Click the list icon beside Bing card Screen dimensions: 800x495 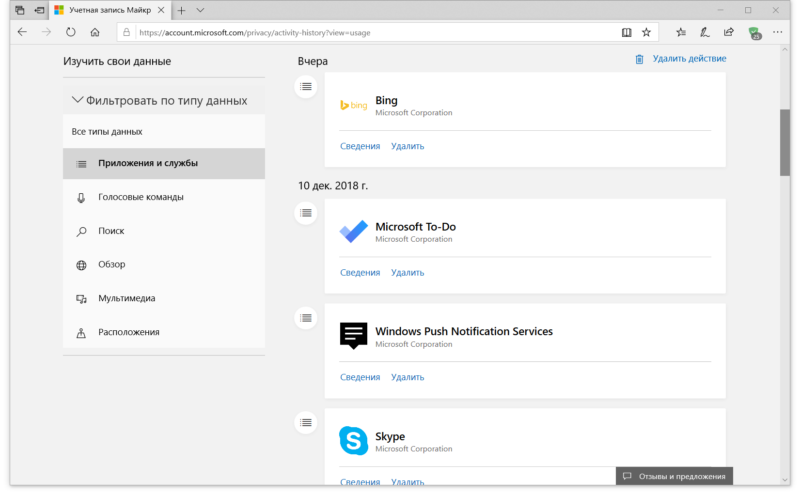306,86
